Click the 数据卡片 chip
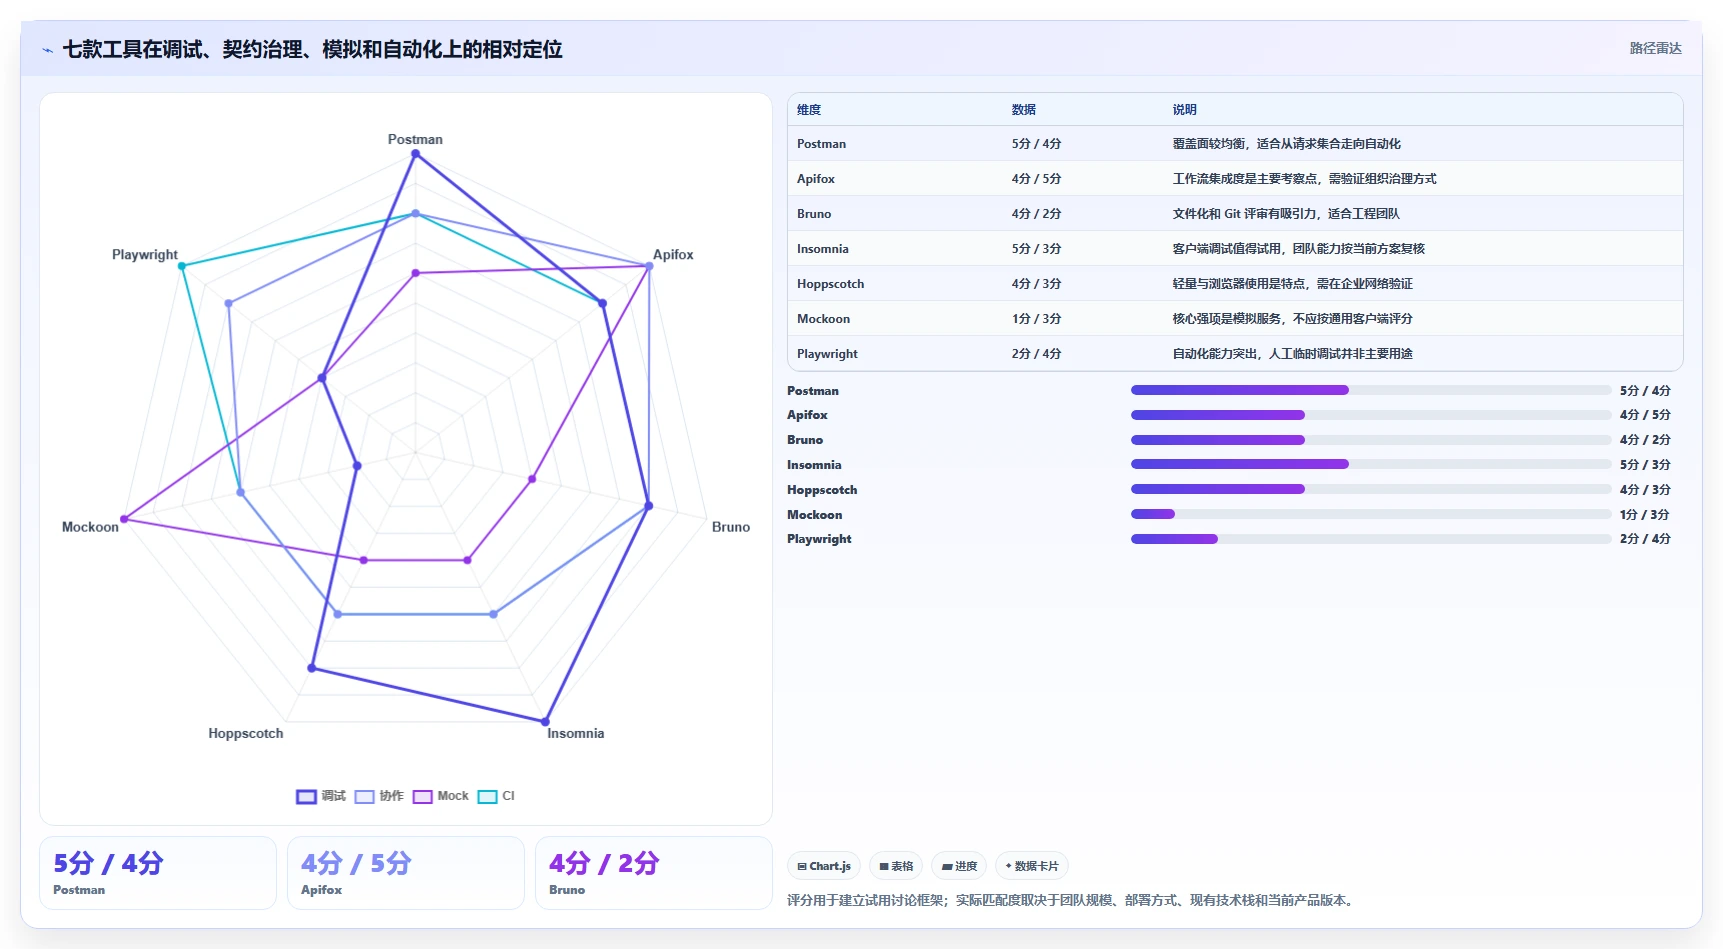1723x949 pixels. tap(1032, 866)
